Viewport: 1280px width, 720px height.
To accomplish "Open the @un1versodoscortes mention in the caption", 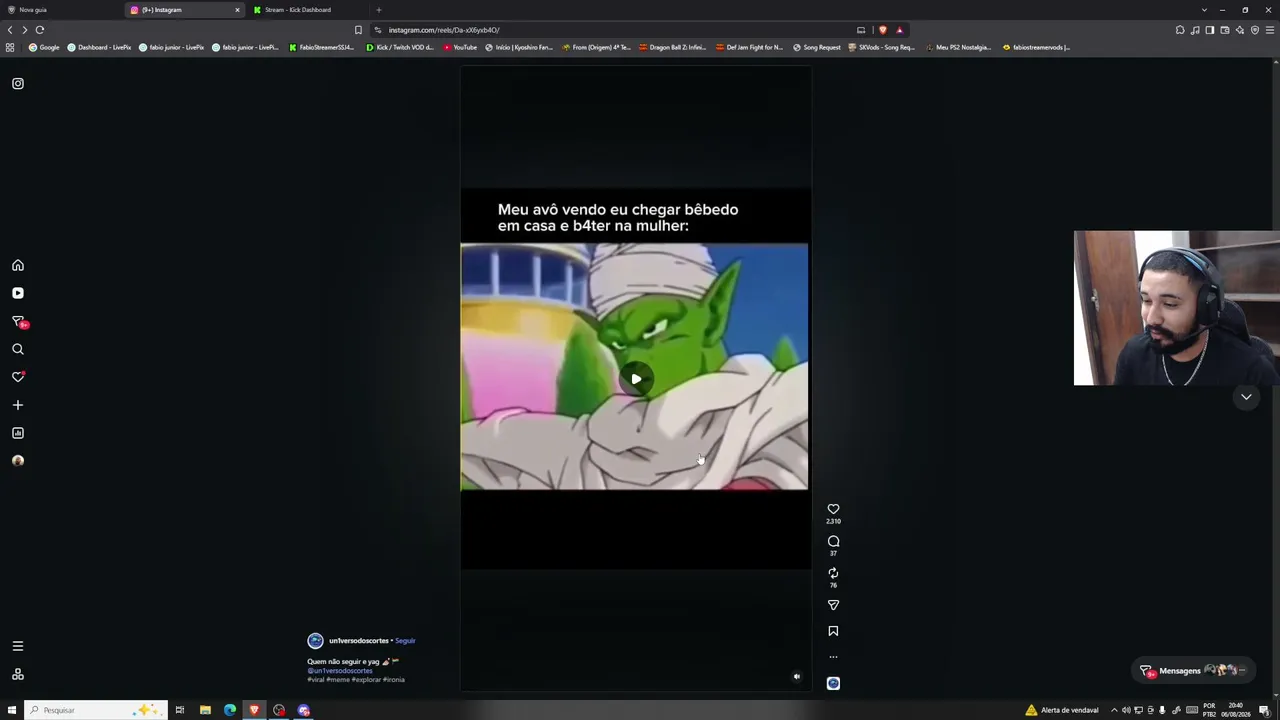I will [x=340, y=671].
